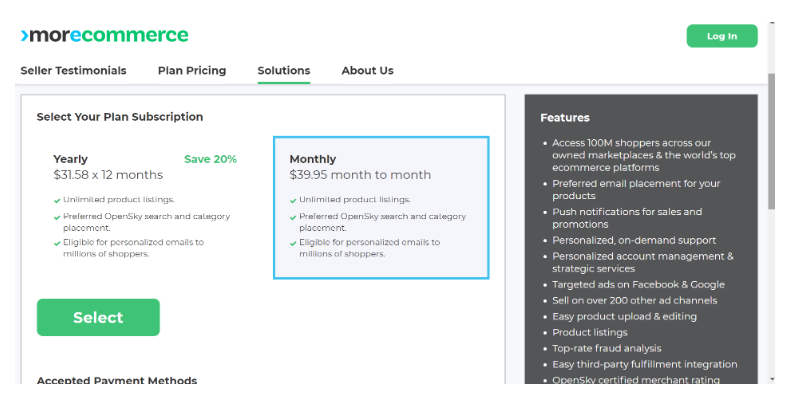
Task: Click the blue chevron in the logo
Action: pos(24,36)
